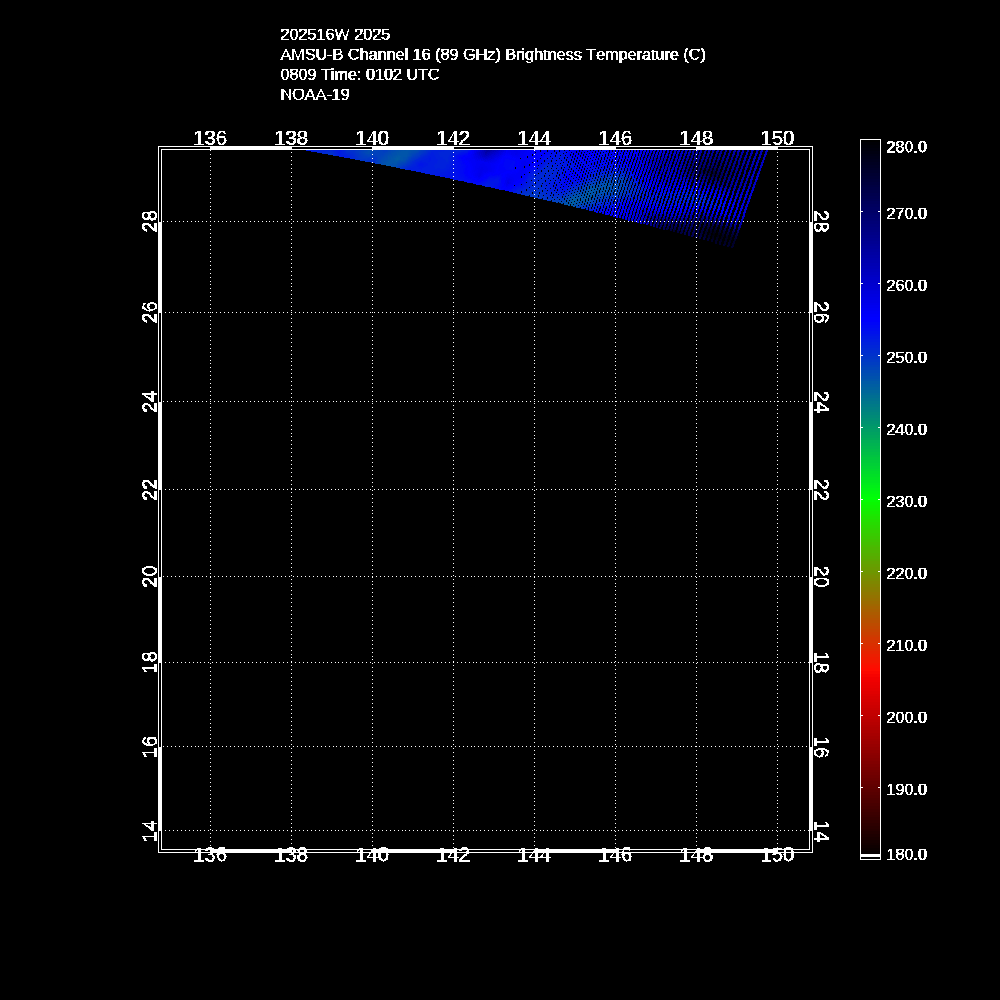This screenshot has width=1000, height=1000.
Task: Click longitude label 136 on top axis
Action: tap(210, 138)
